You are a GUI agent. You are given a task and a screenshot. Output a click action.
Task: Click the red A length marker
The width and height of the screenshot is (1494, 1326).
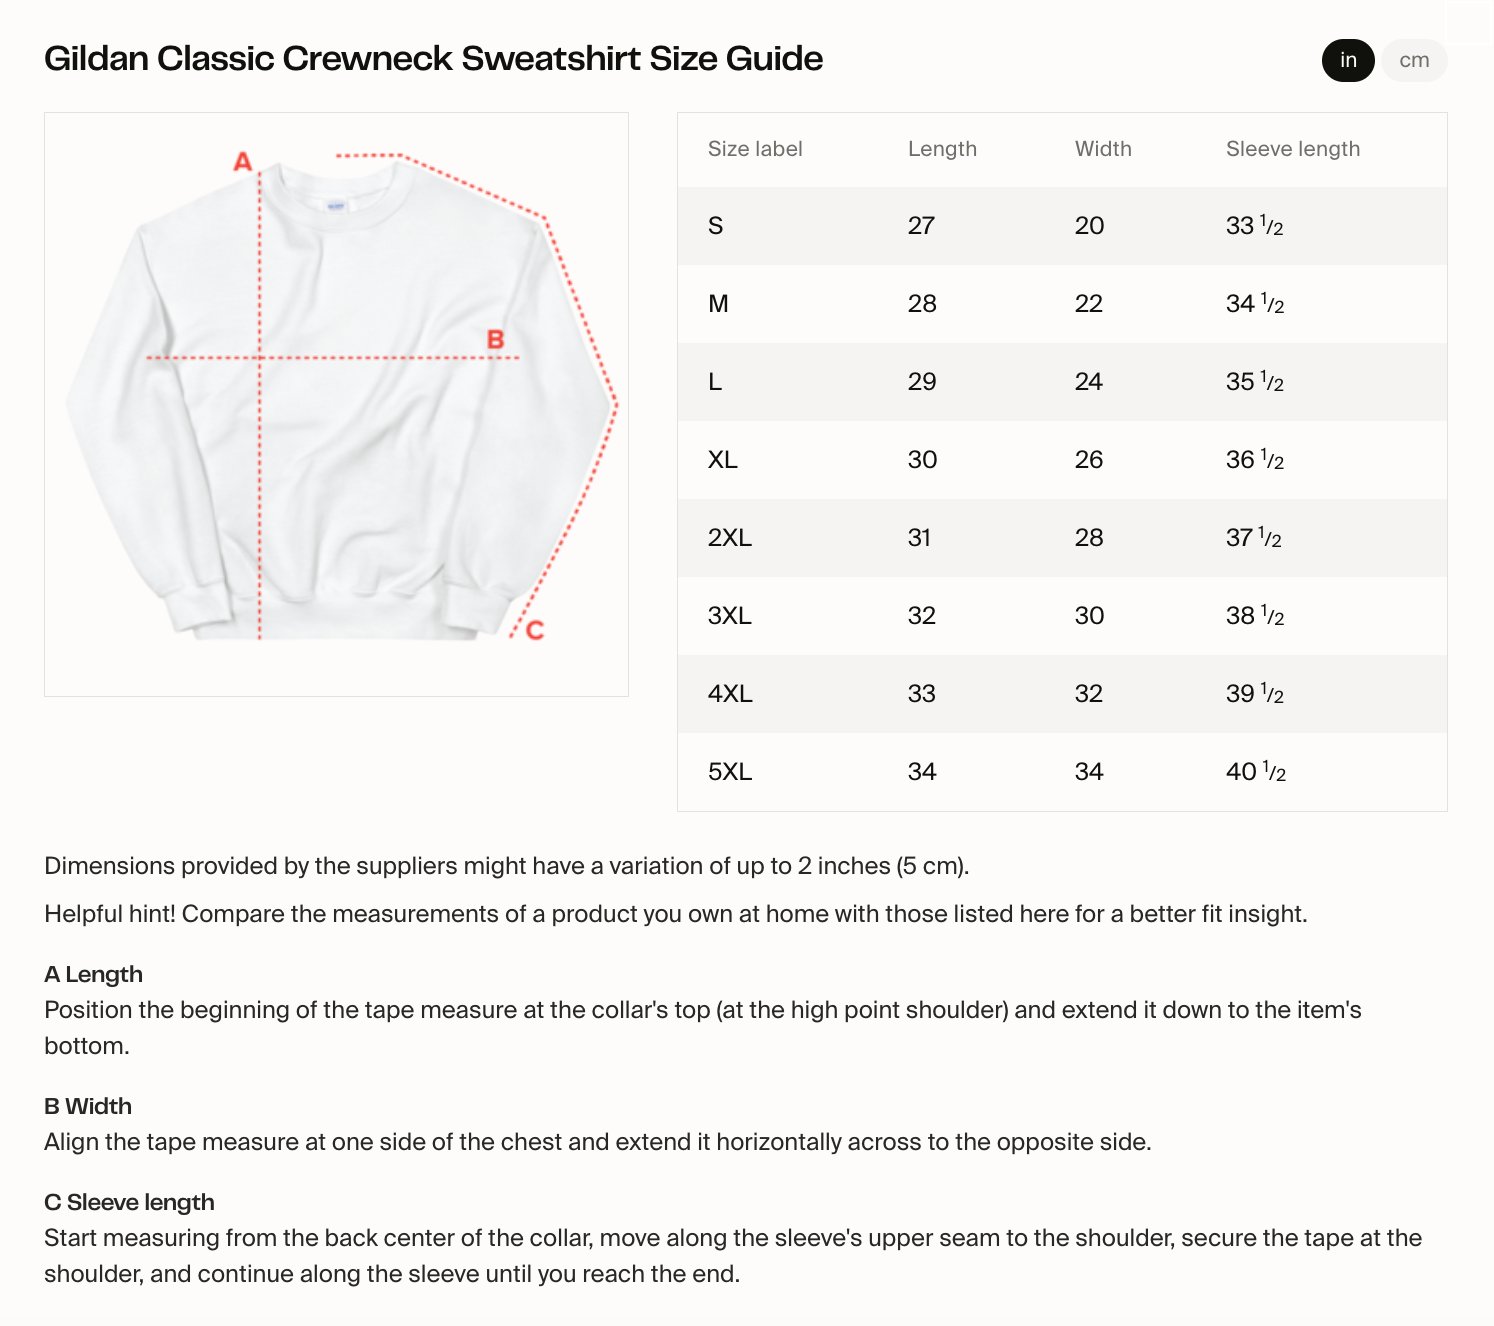243,161
